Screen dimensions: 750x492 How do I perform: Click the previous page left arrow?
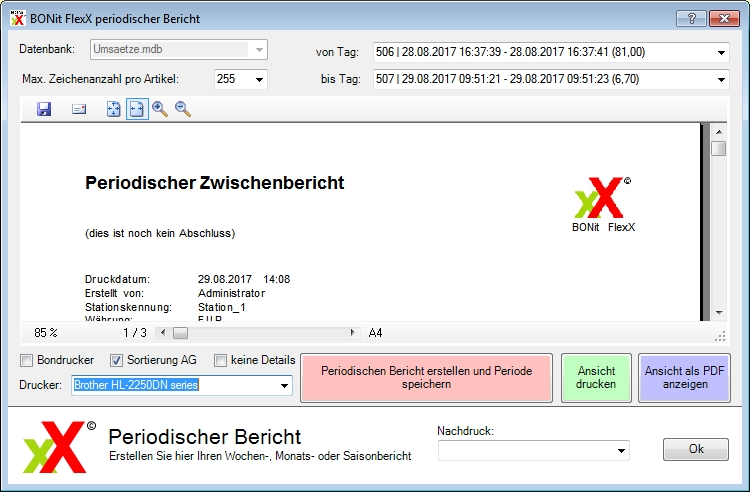pos(163,333)
